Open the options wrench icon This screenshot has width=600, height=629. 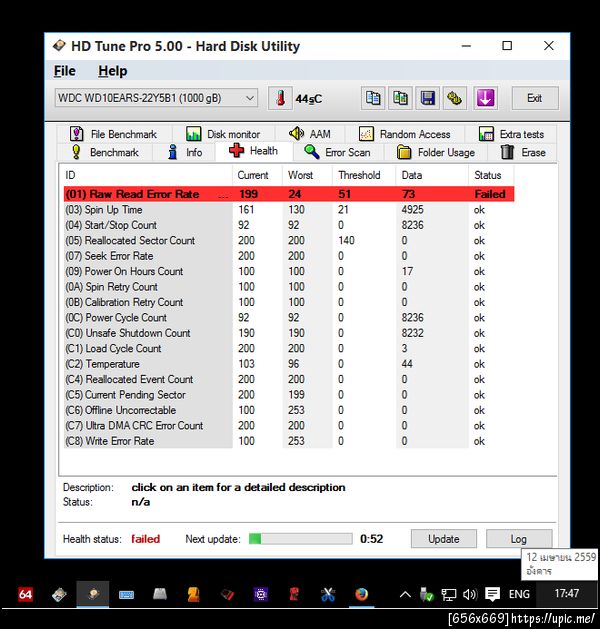[455, 98]
